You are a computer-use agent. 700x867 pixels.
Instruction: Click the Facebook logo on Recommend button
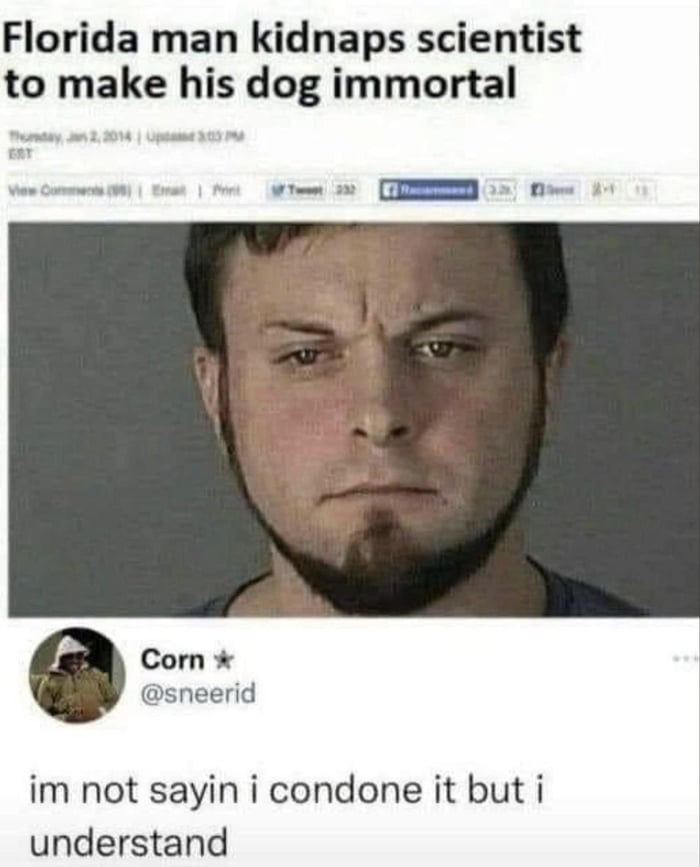click(x=389, y=190)
